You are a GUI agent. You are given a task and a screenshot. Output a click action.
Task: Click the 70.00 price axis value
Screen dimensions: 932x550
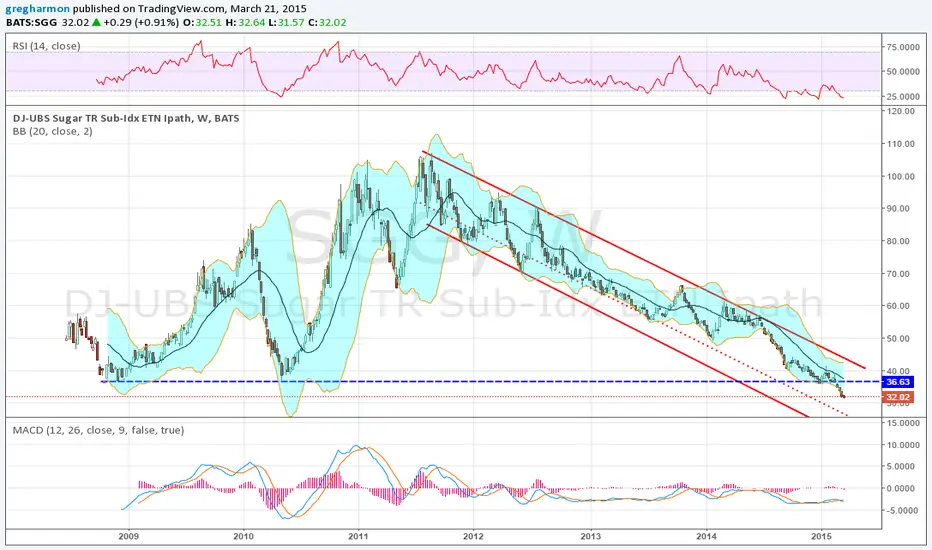(x=898, y=274)
